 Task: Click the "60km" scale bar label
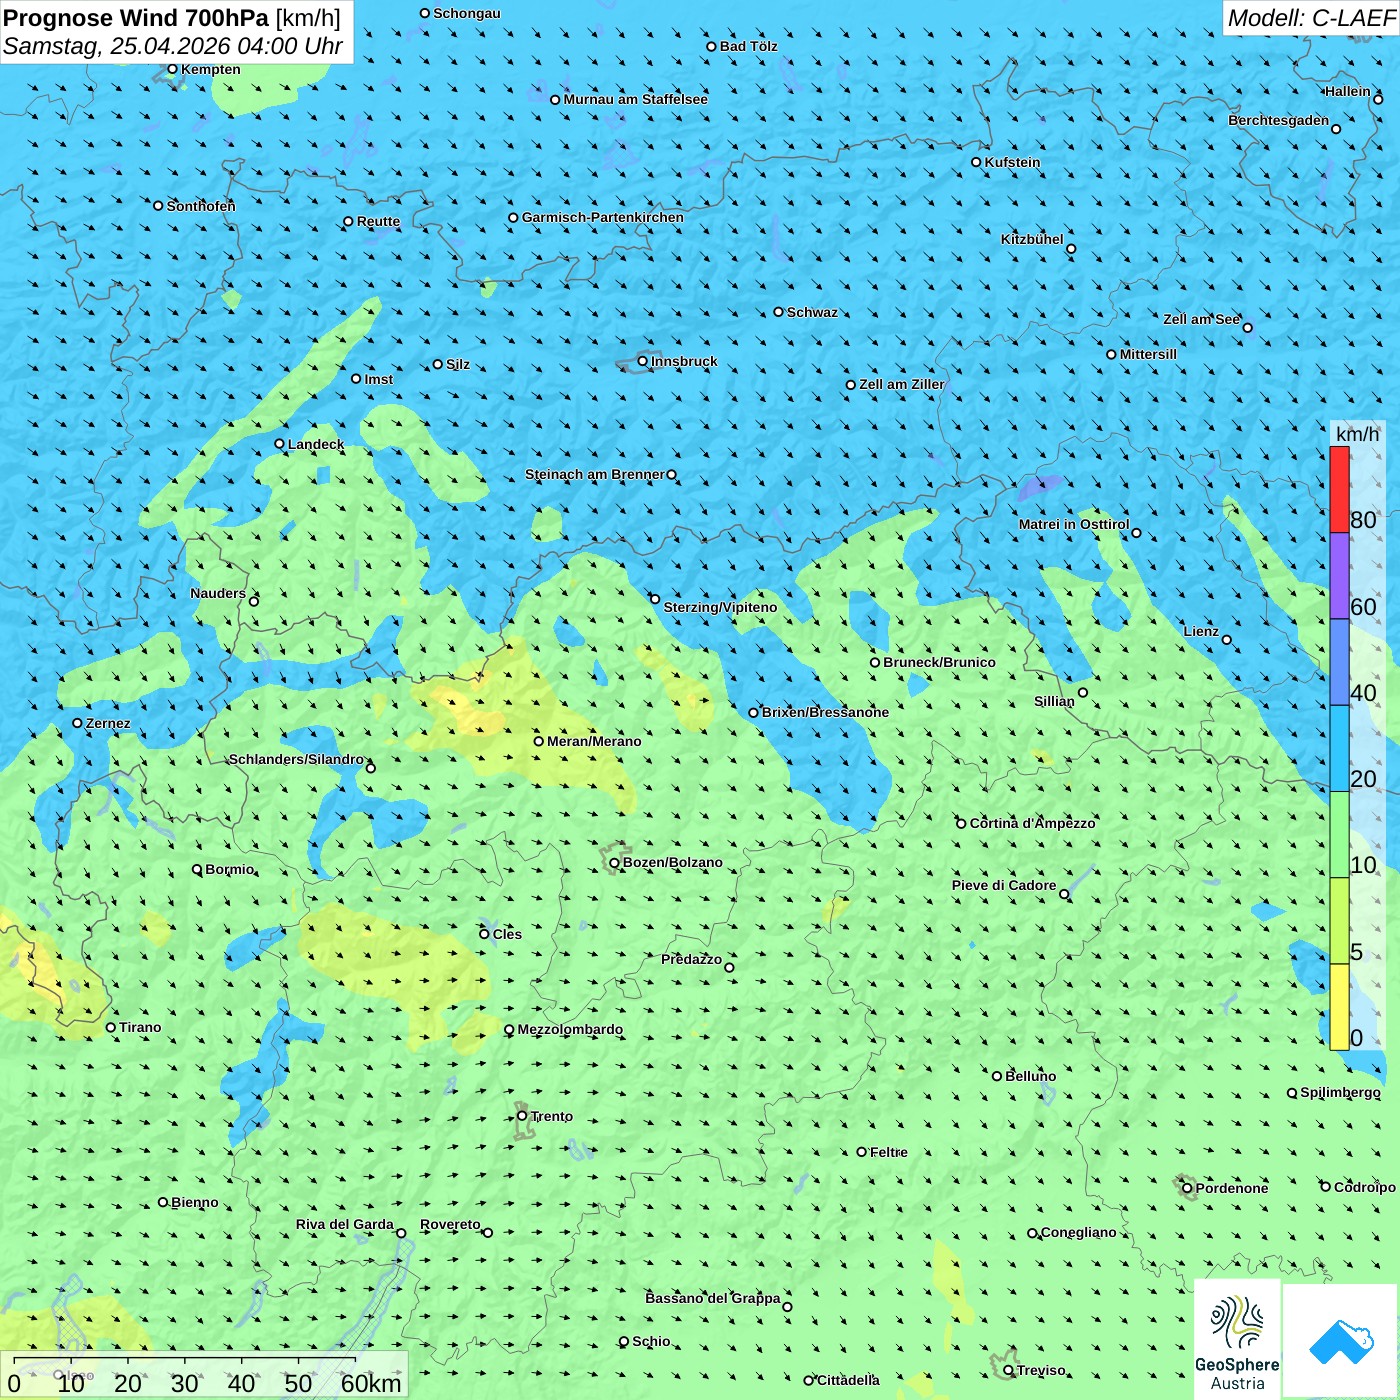point(371,1383)
